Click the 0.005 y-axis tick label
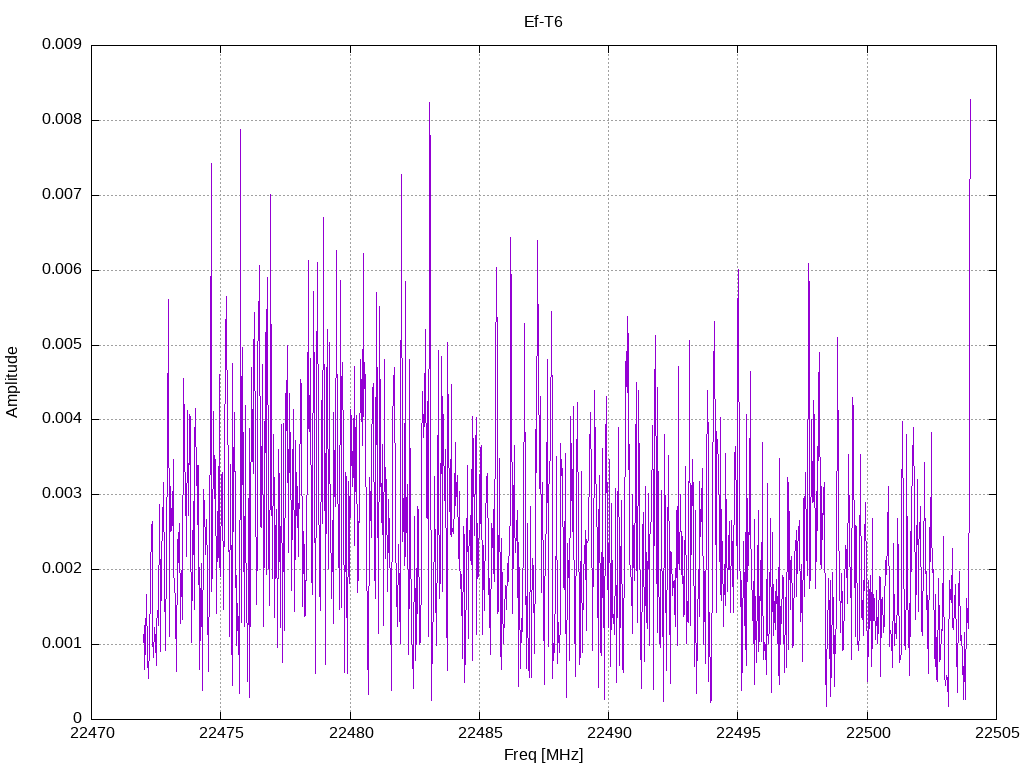The width and height of the screenshot is (1024, 768). point(62,344)
